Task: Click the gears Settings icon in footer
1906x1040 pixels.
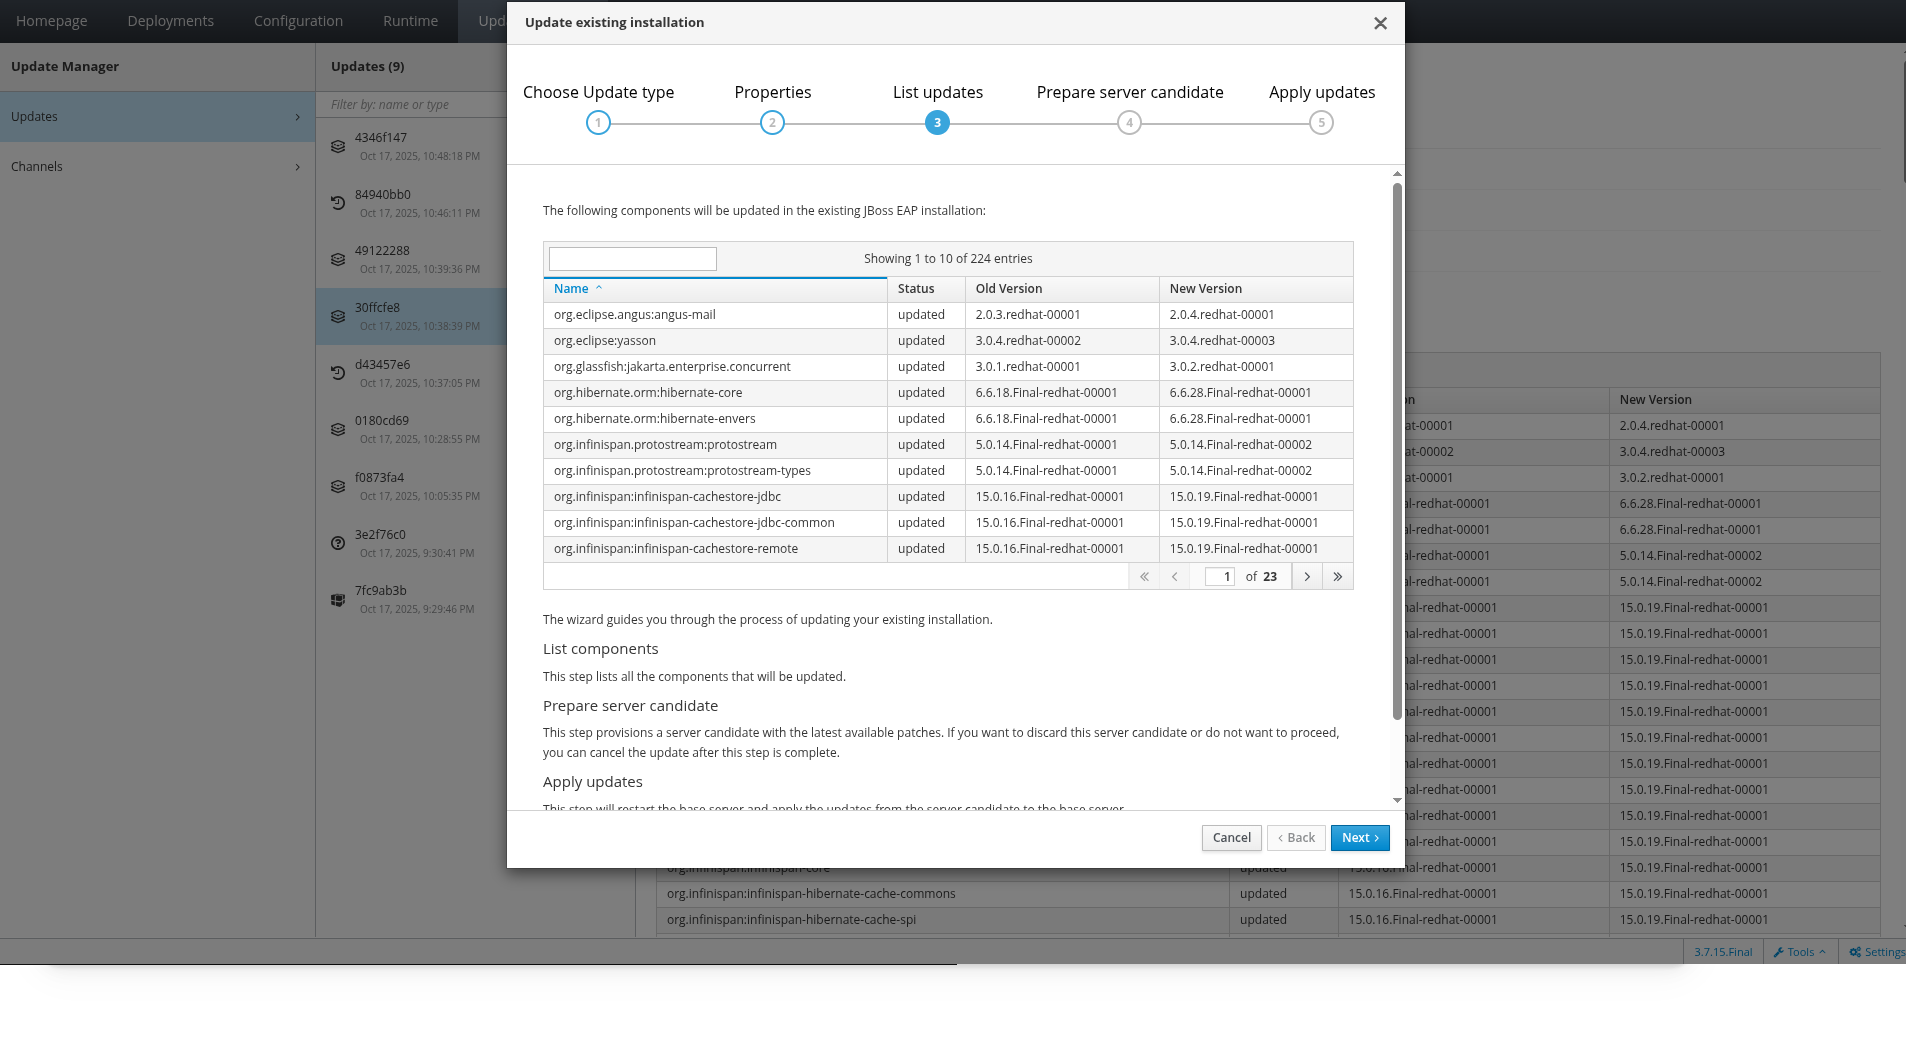Action: tap(1855, 952)
